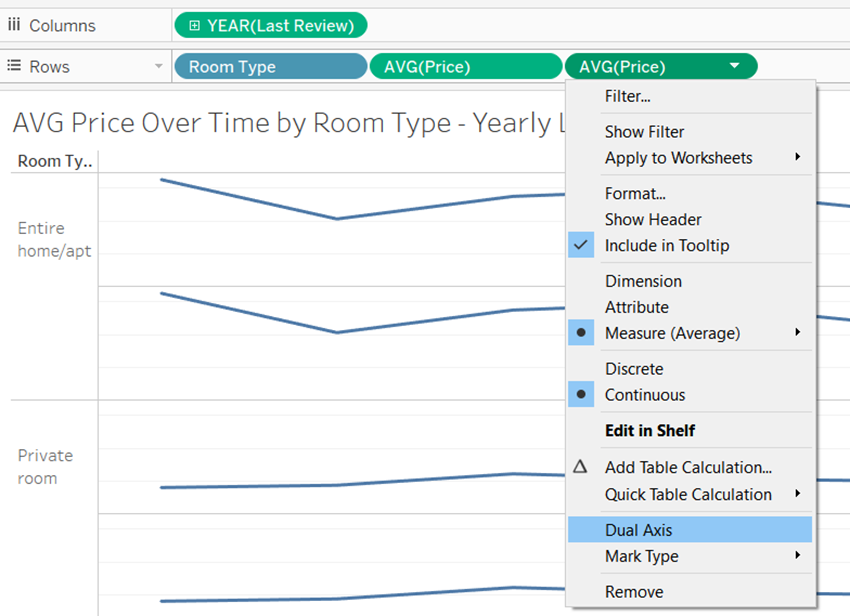Image resolution: width=850 pixels, height=616 pixels.
Task: Select Dual Axis from the context menu
Action: coord(638,530)
